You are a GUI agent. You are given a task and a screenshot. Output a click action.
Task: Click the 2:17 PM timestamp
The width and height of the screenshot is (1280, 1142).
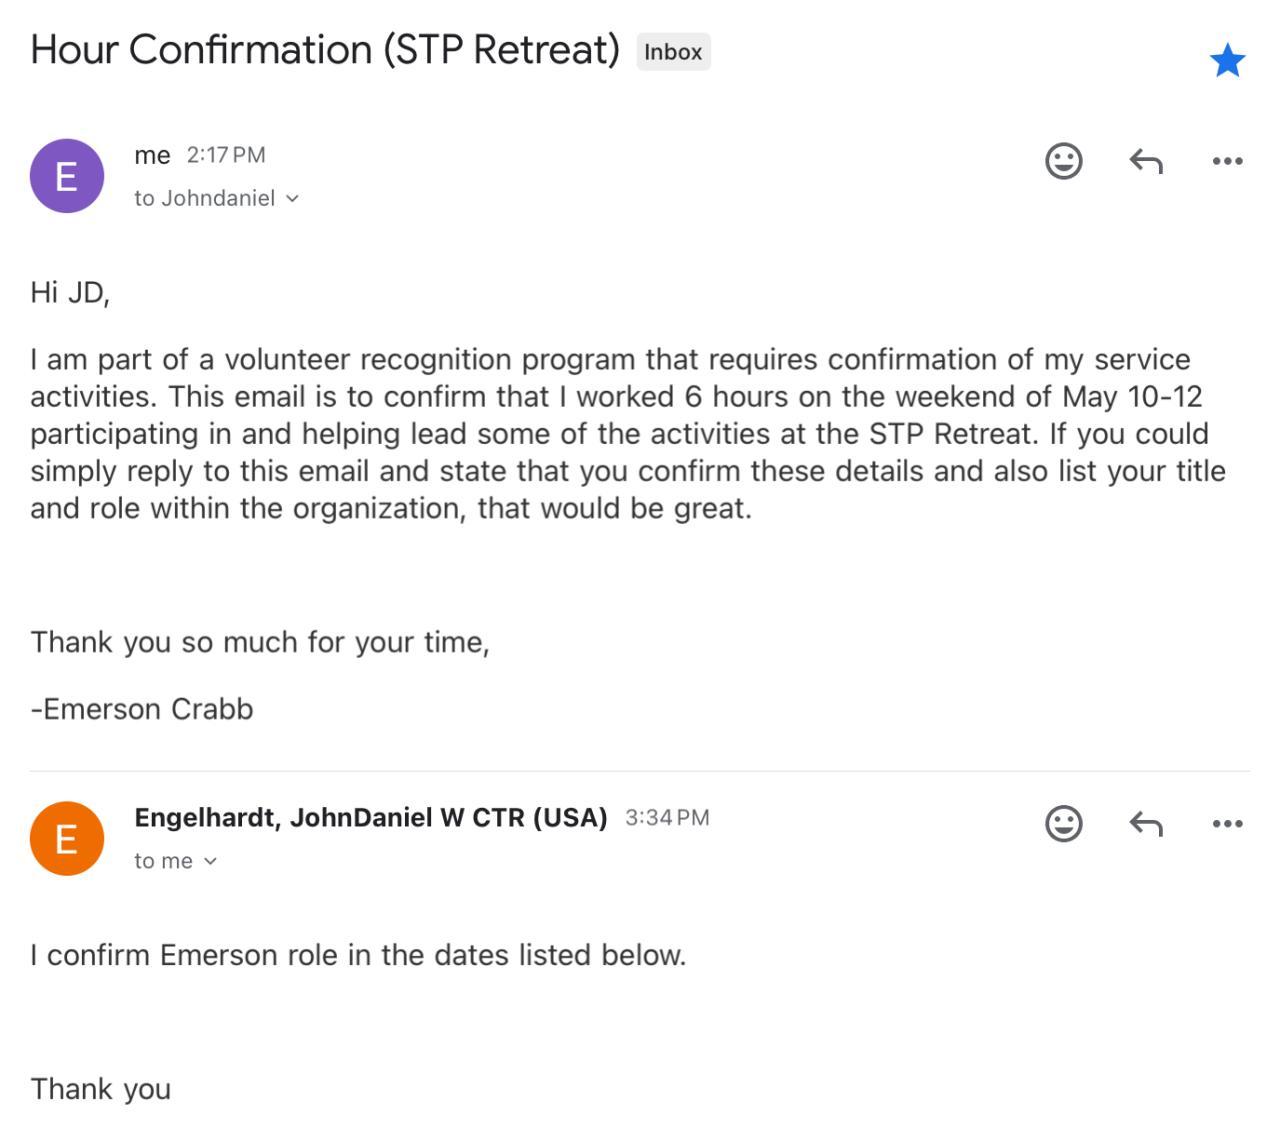(226, 155)
